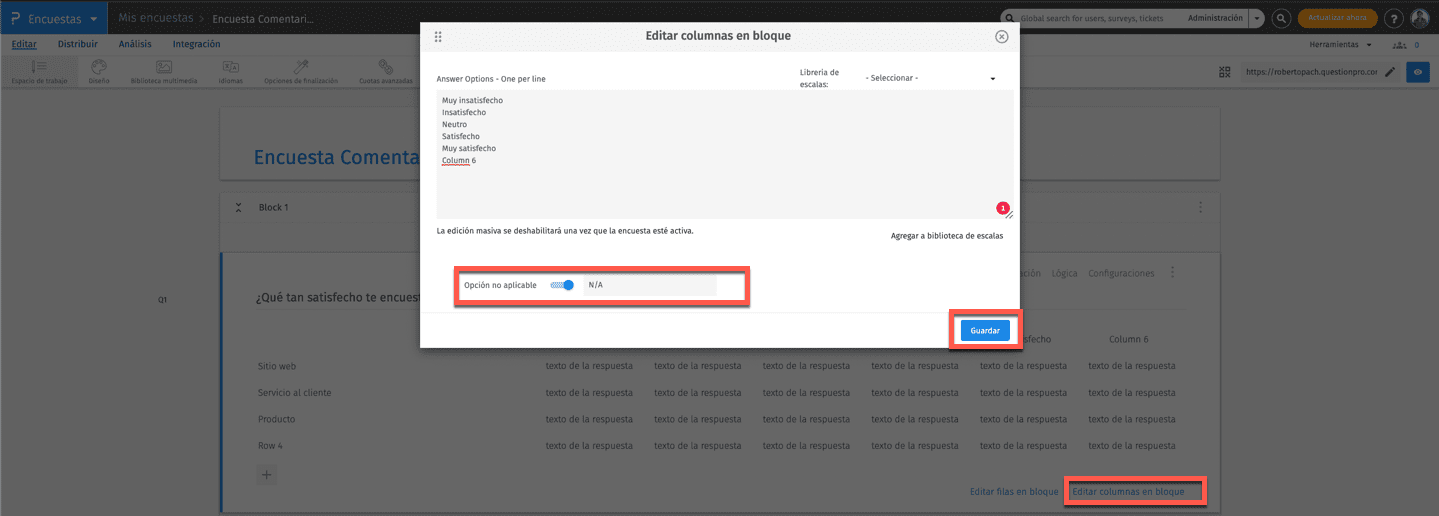This screenshot has width=1439, height=516.
Task: Click the N/A label input field
Action: point(650,285)
